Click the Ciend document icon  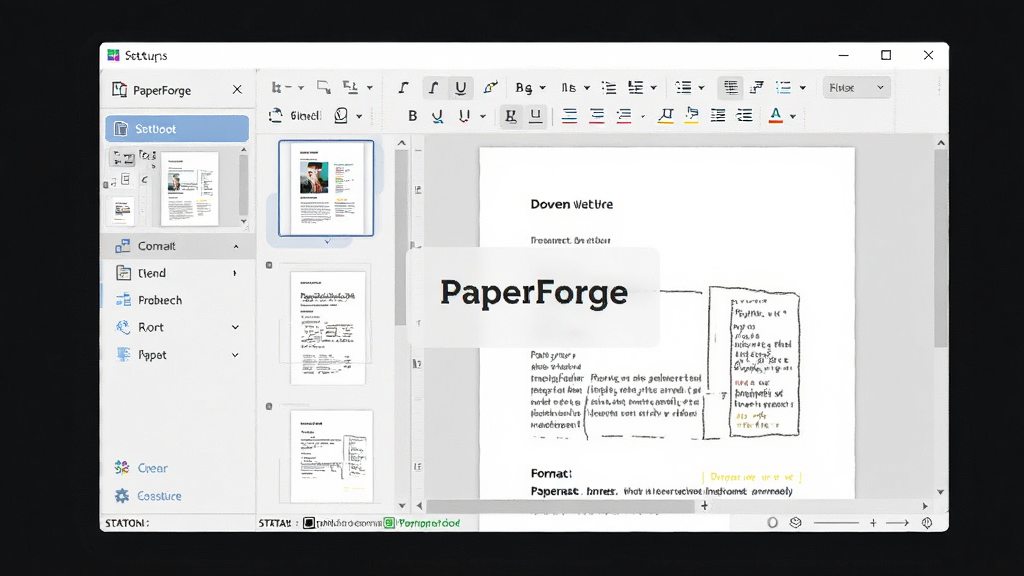(x=123, y=273)
